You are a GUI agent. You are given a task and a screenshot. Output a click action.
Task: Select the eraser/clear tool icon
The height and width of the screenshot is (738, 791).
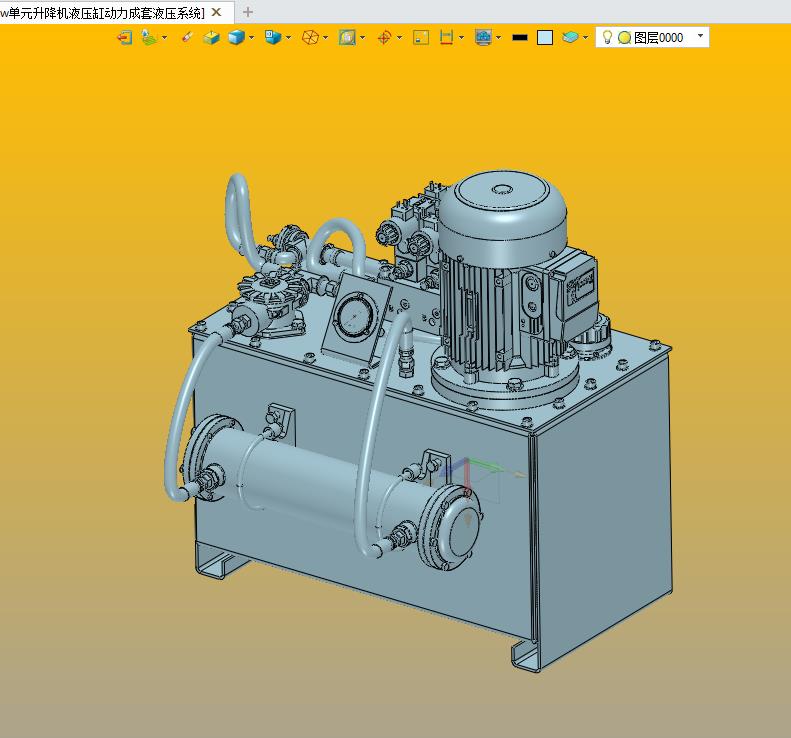coord(187,37)
